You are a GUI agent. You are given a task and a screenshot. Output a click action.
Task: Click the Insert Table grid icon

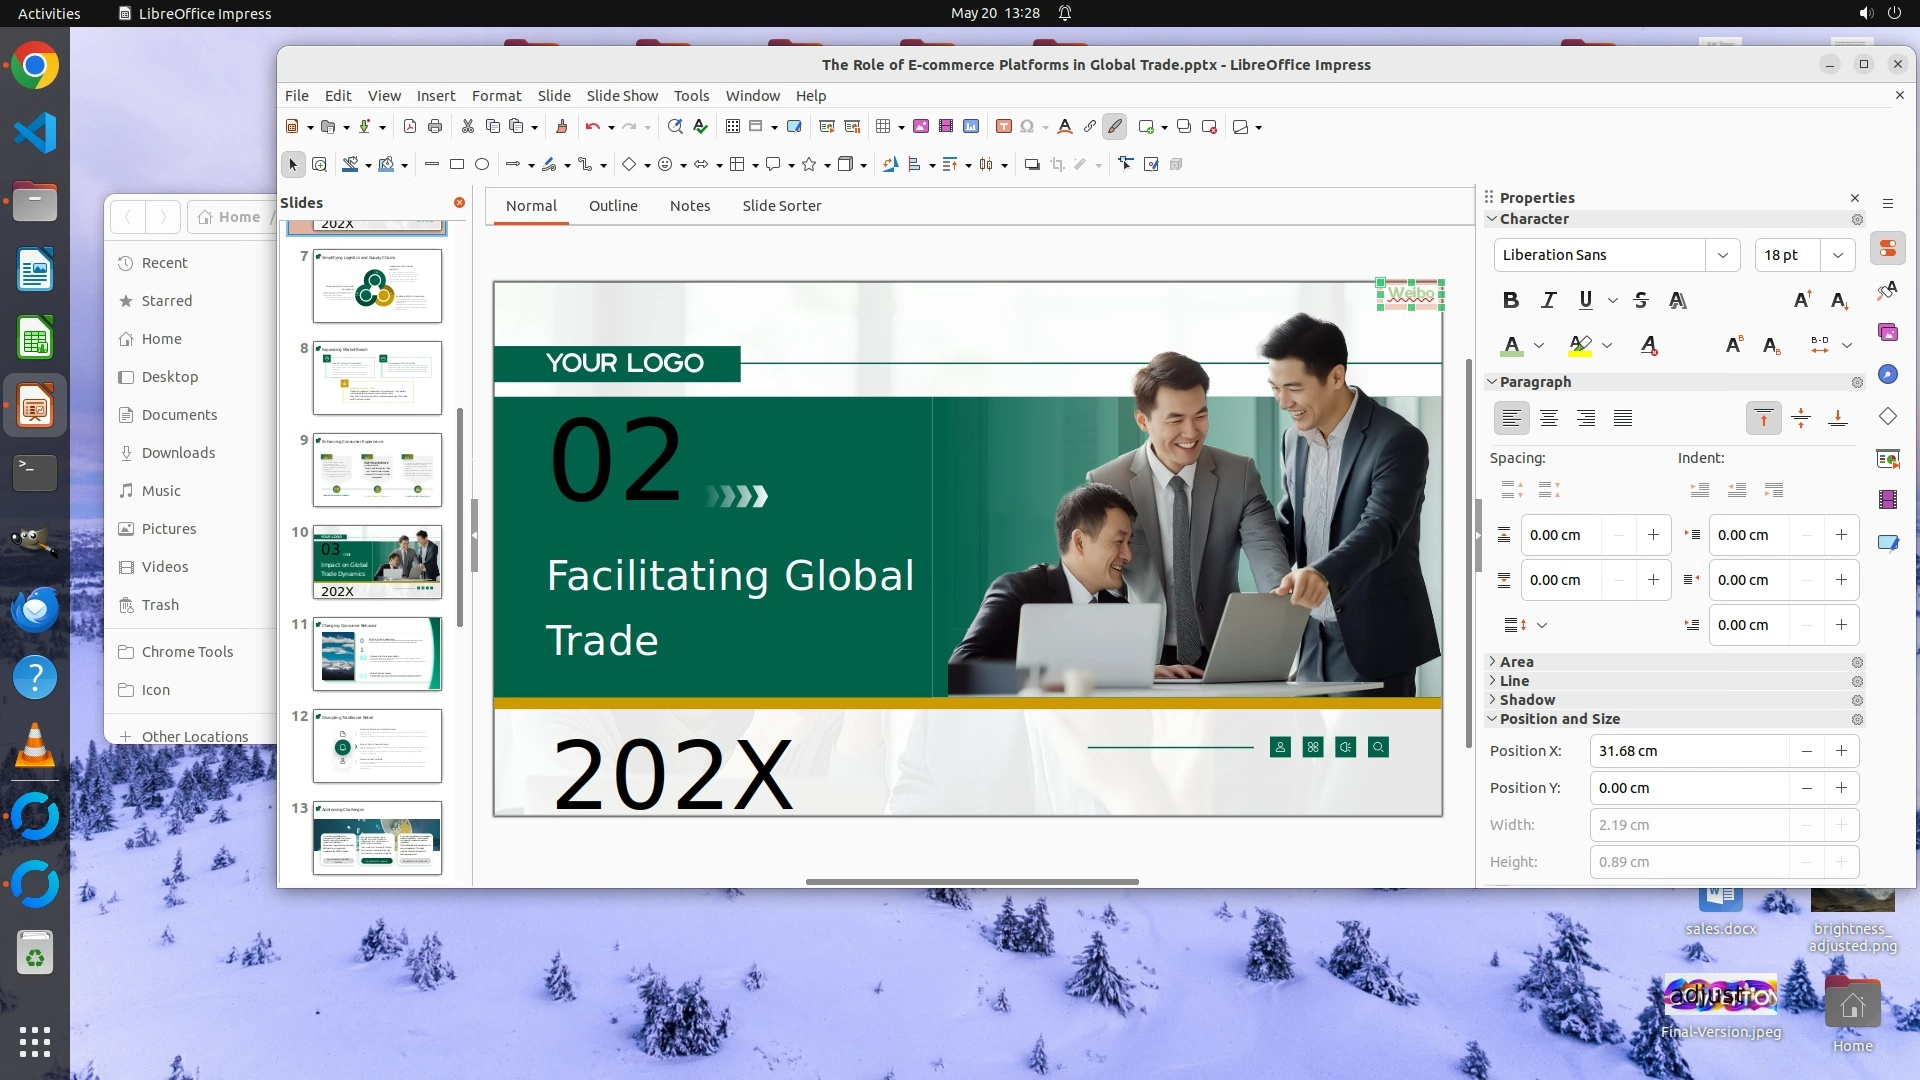coord(883,127)
